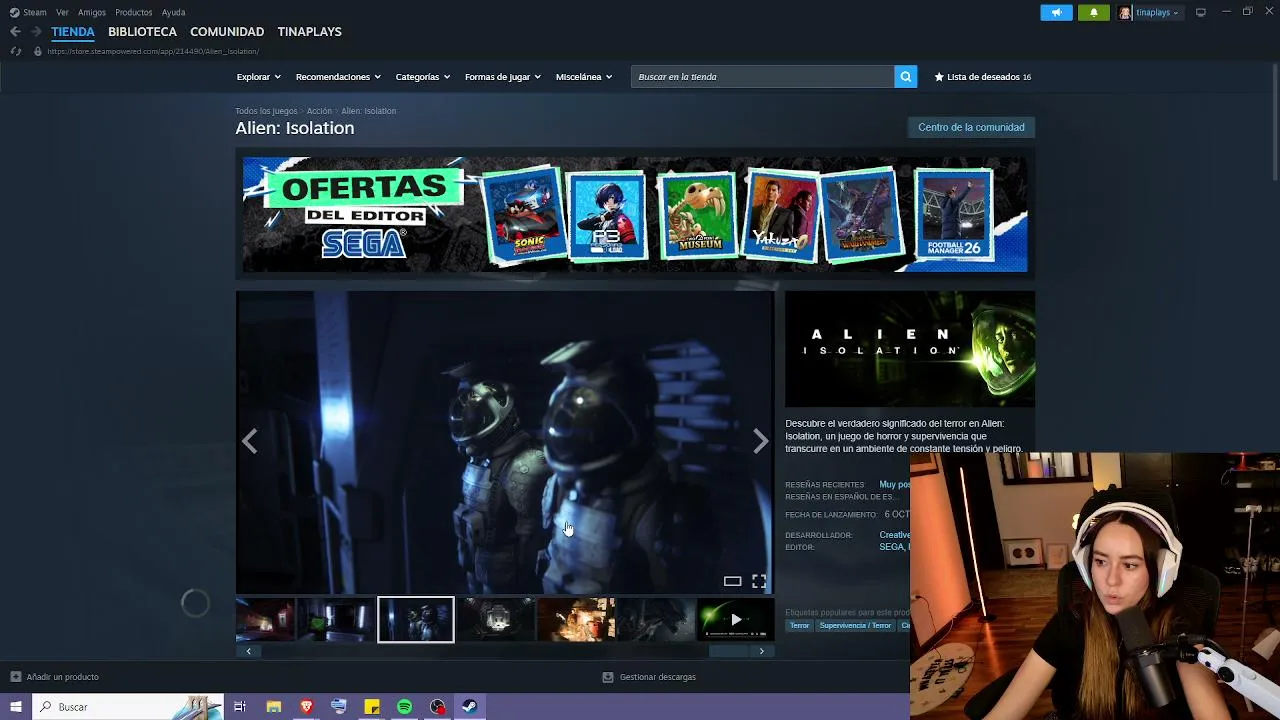
Task: Toggle theater mode on the media viewer
Action: pyautogui.click(x=732, y=581)
